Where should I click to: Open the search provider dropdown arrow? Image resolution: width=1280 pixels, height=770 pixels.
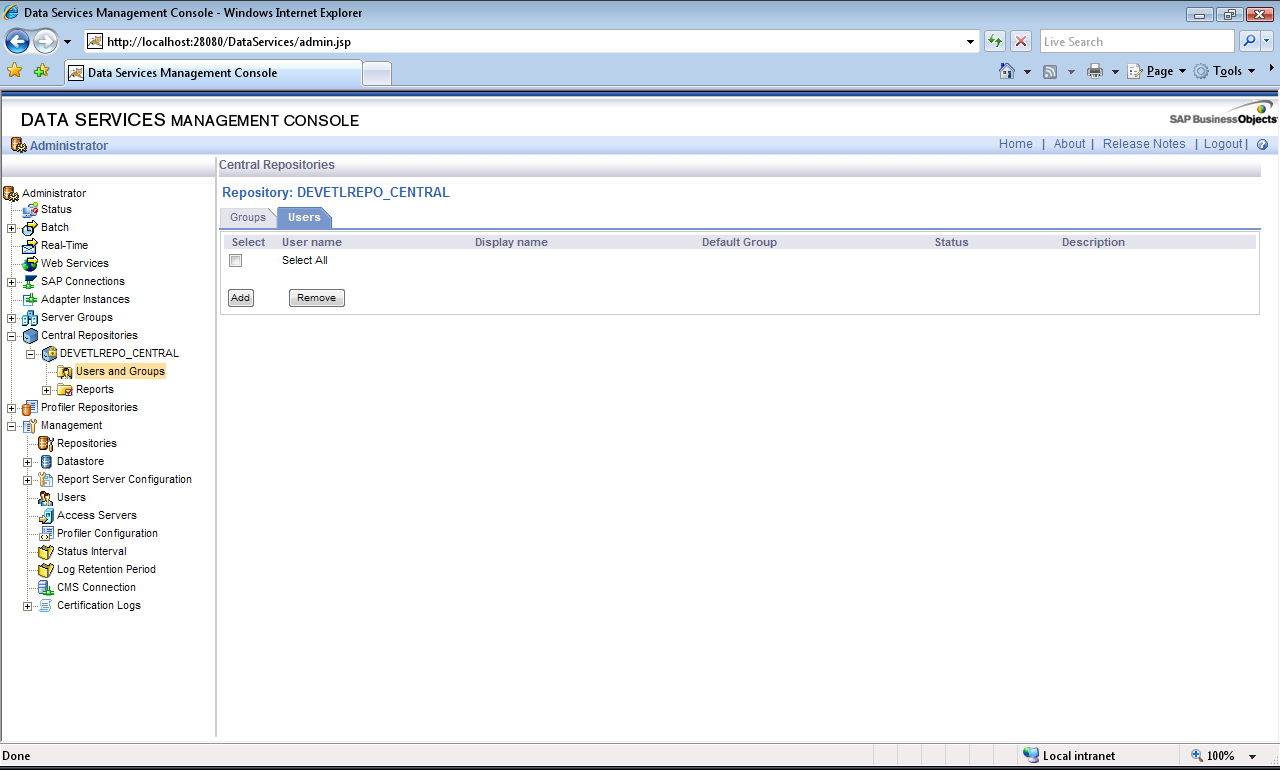1267,41
